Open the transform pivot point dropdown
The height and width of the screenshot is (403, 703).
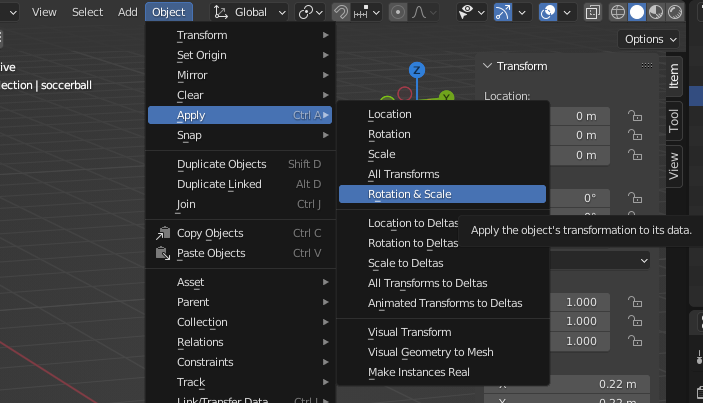[x=310, y=12]
